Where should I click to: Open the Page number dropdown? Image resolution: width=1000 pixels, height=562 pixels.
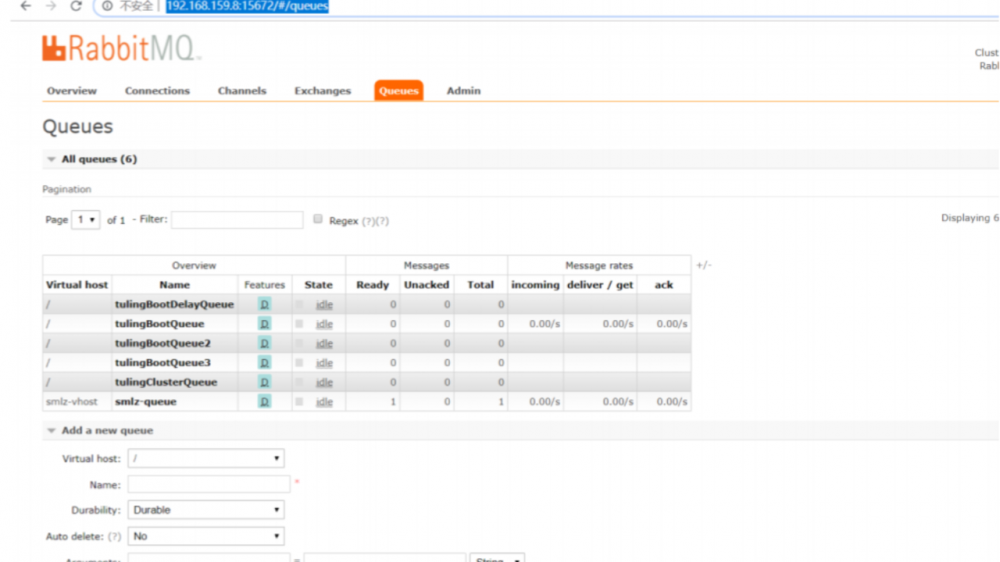click(x=85, y=219)
